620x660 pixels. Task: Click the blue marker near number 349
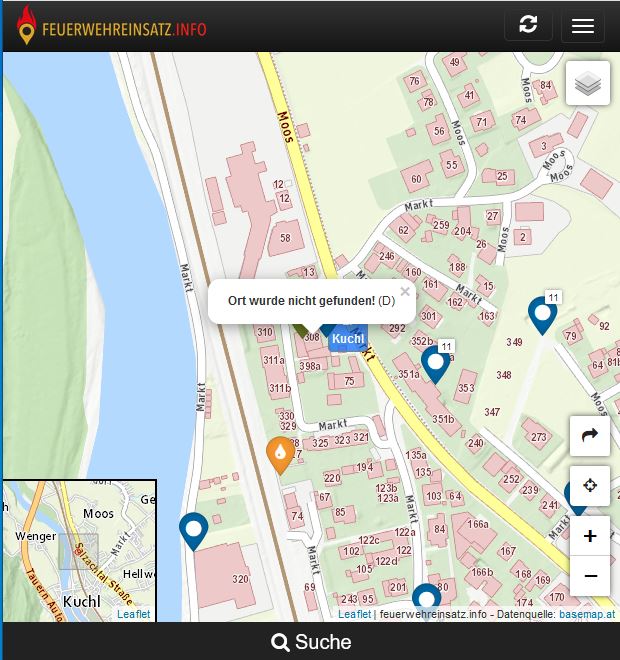click(x=542, y=314)
